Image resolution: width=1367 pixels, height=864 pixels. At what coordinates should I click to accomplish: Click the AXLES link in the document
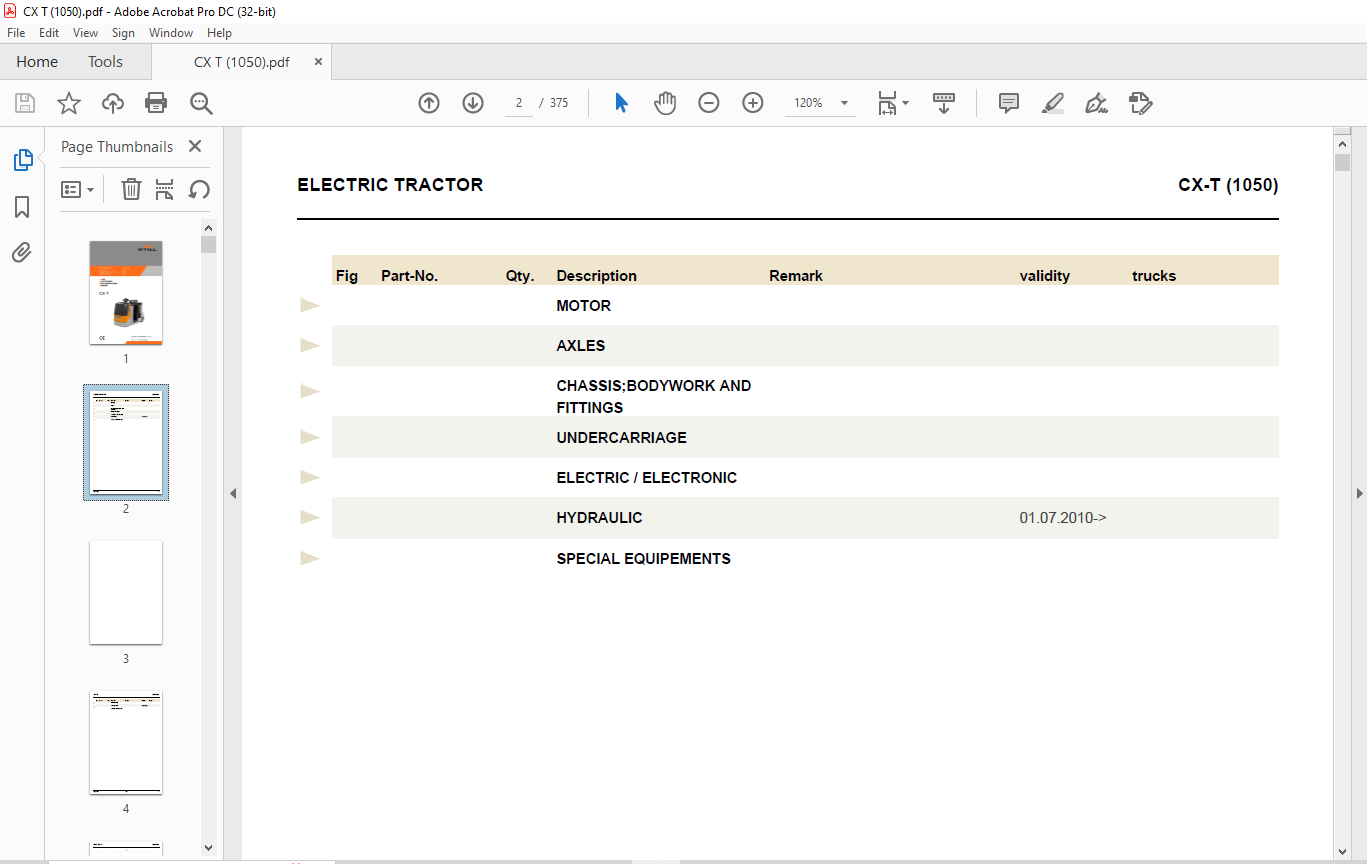tap(581, 346)
